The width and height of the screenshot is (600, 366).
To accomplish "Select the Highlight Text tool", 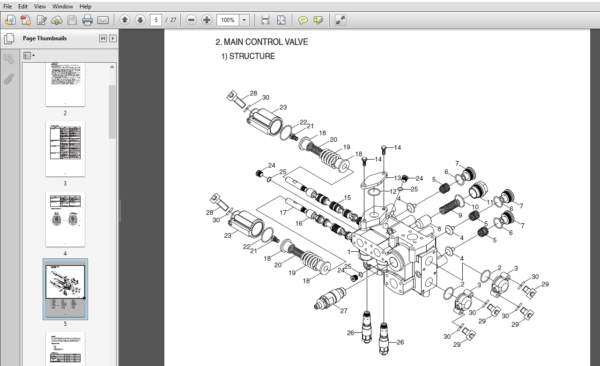I will (318, 20).
